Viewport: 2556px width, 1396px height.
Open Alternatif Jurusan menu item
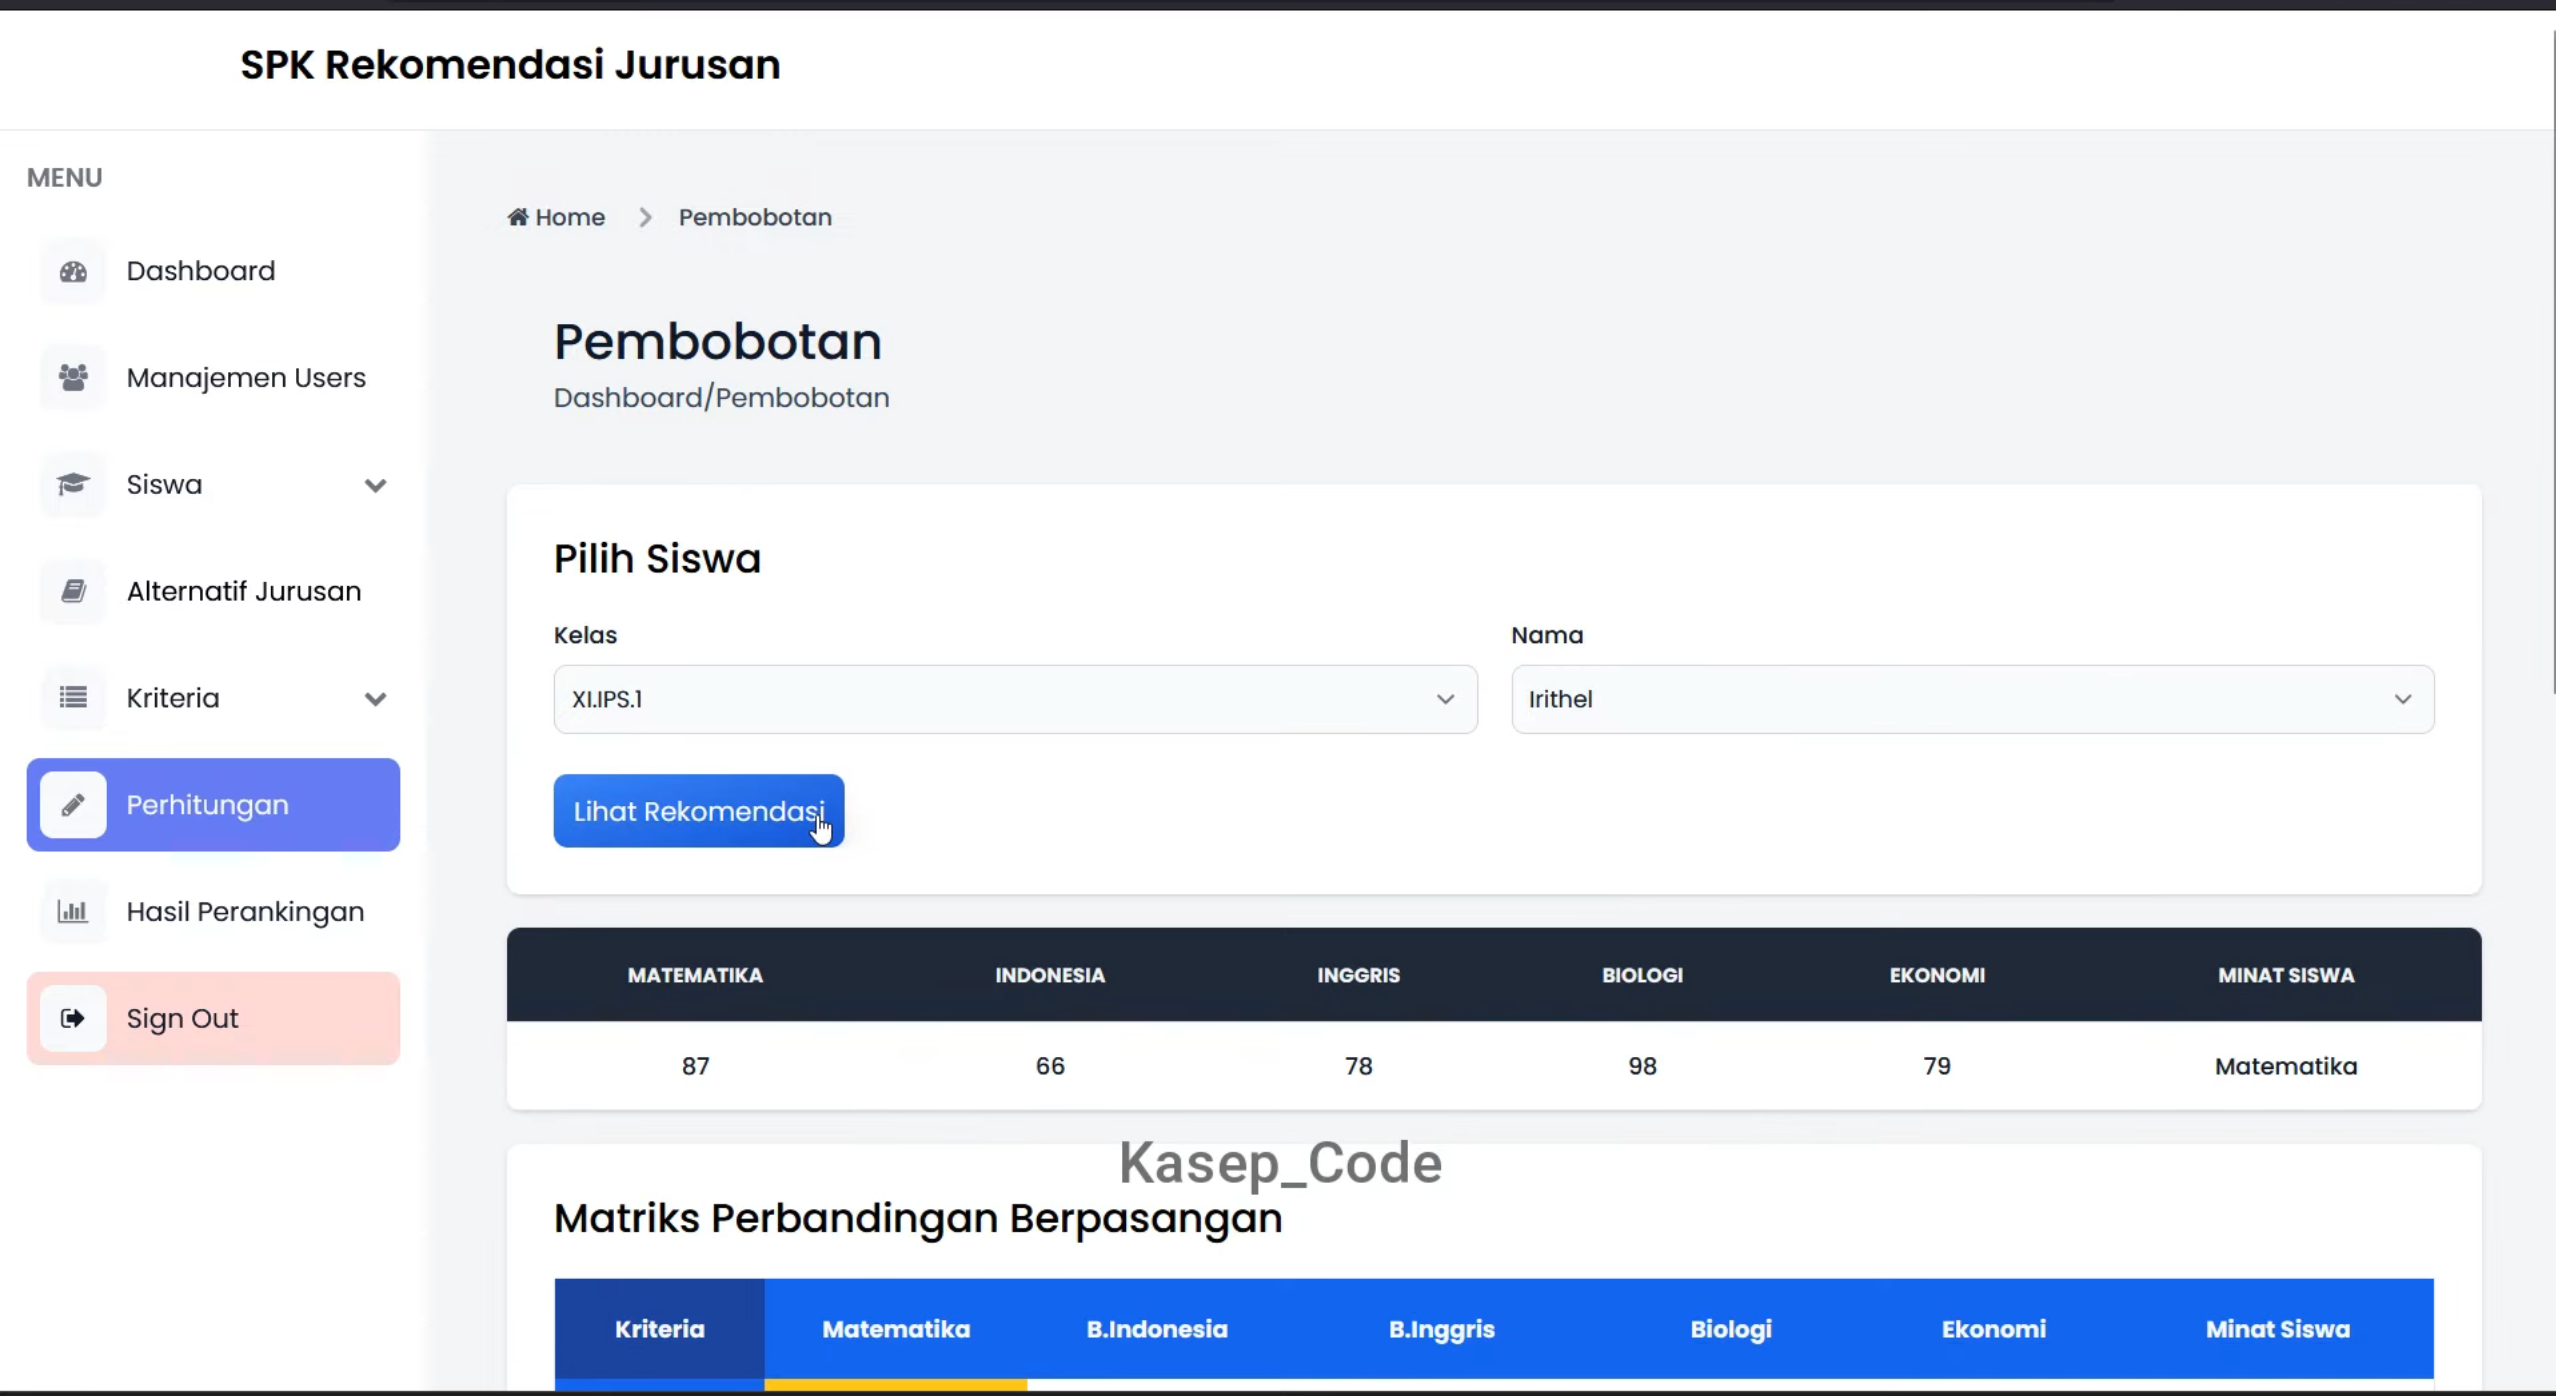point(213,591)
